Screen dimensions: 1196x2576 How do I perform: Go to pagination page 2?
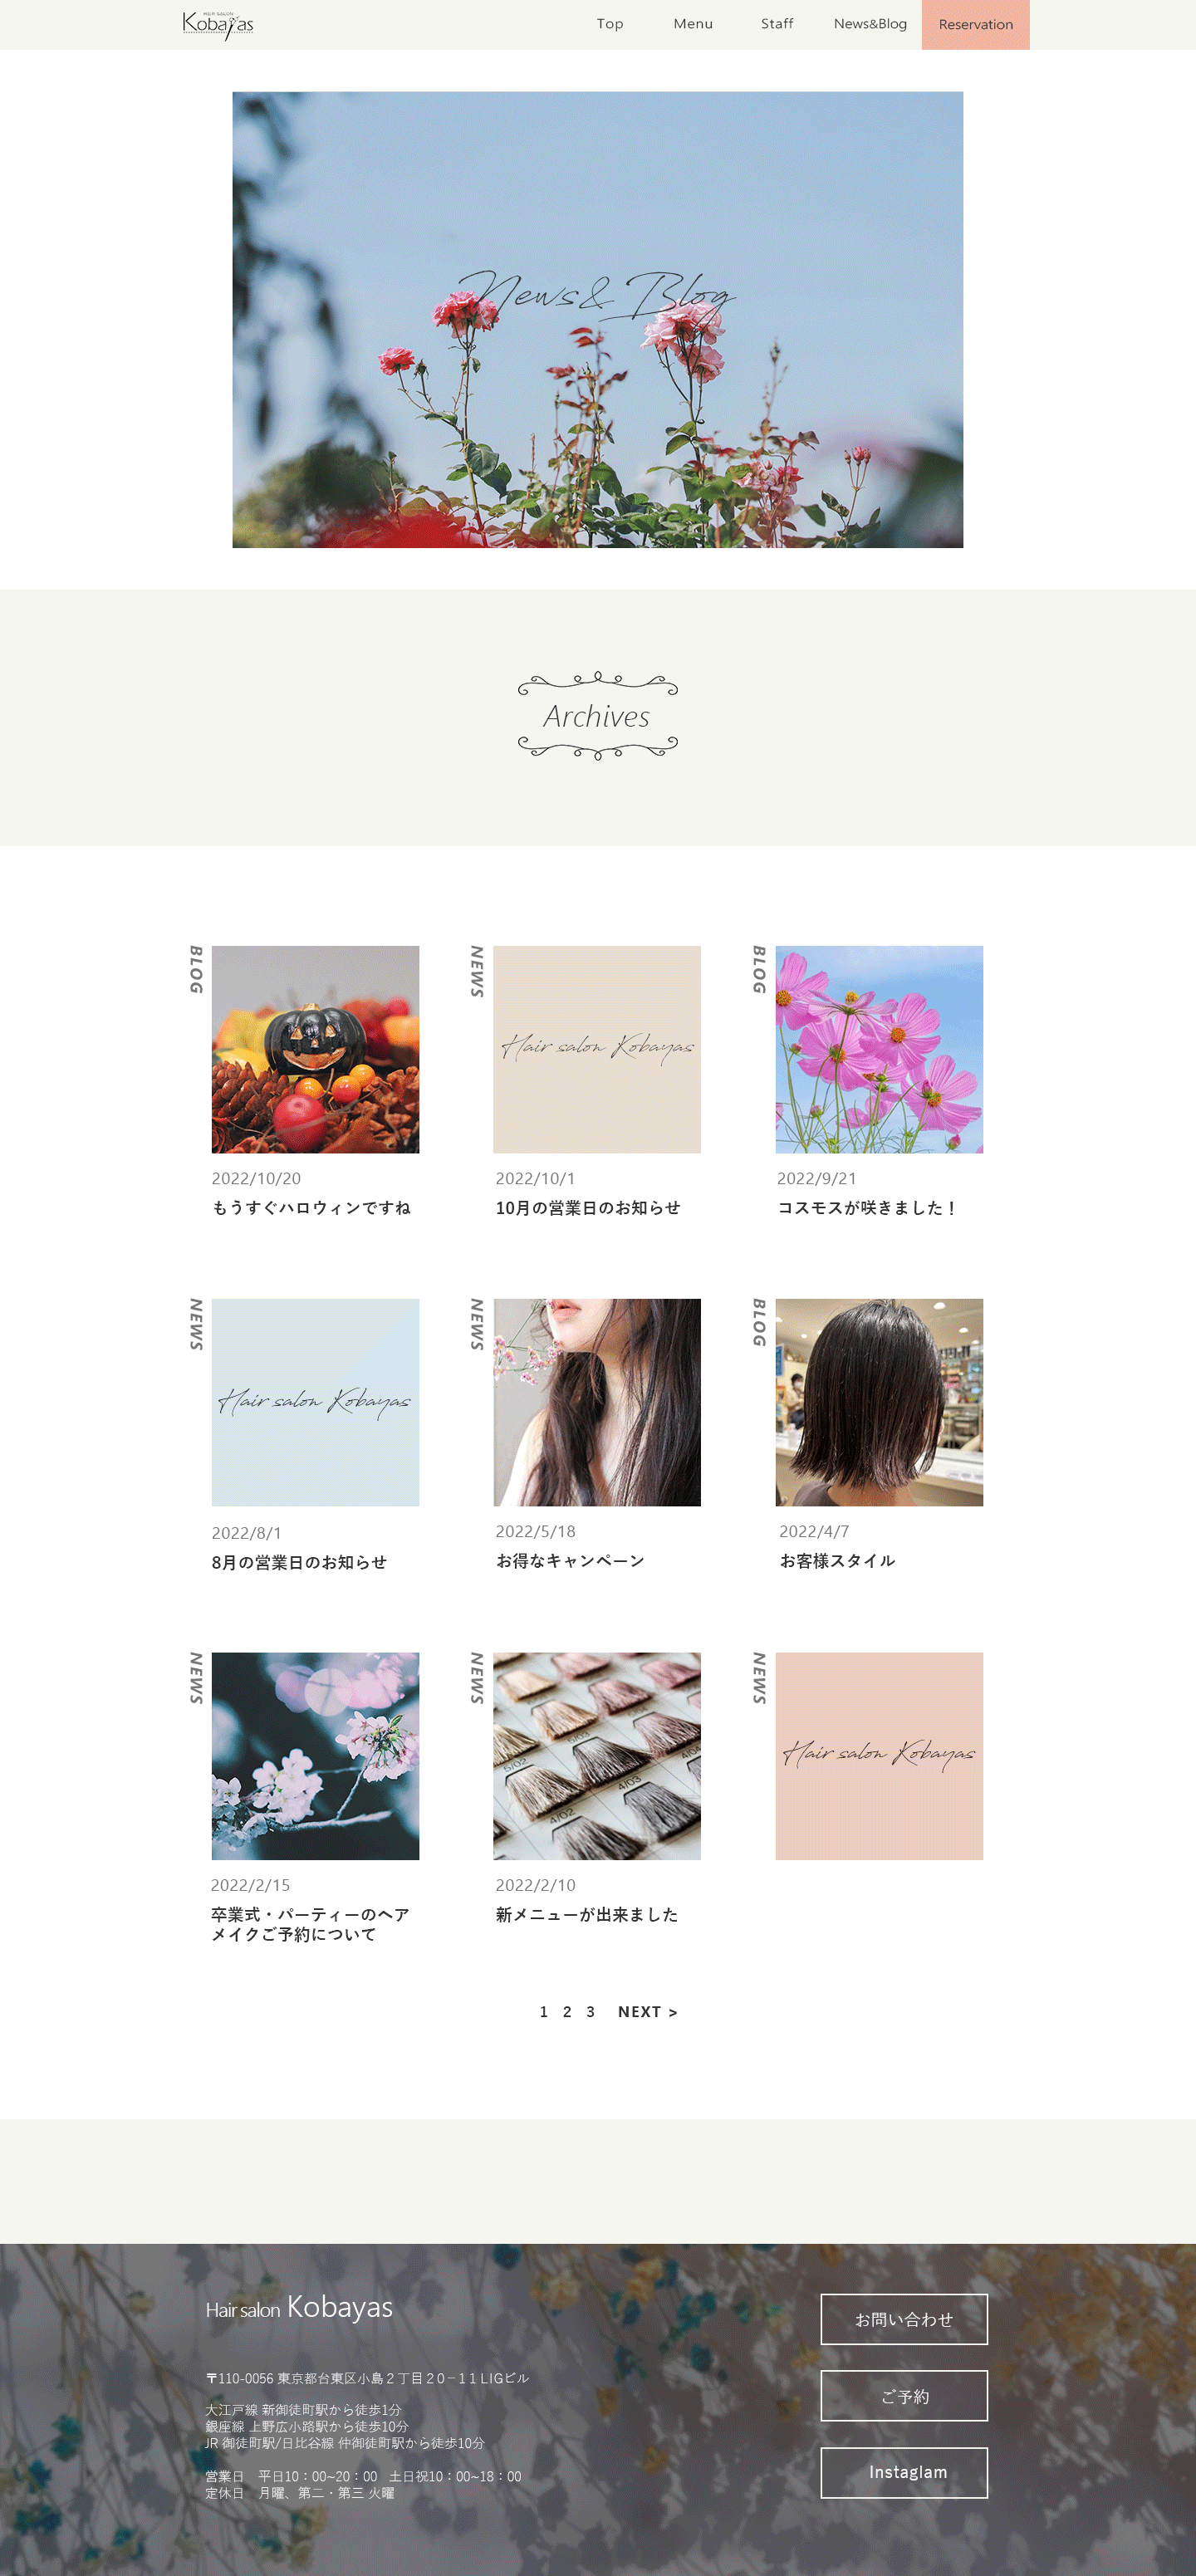click(567, 2012)
